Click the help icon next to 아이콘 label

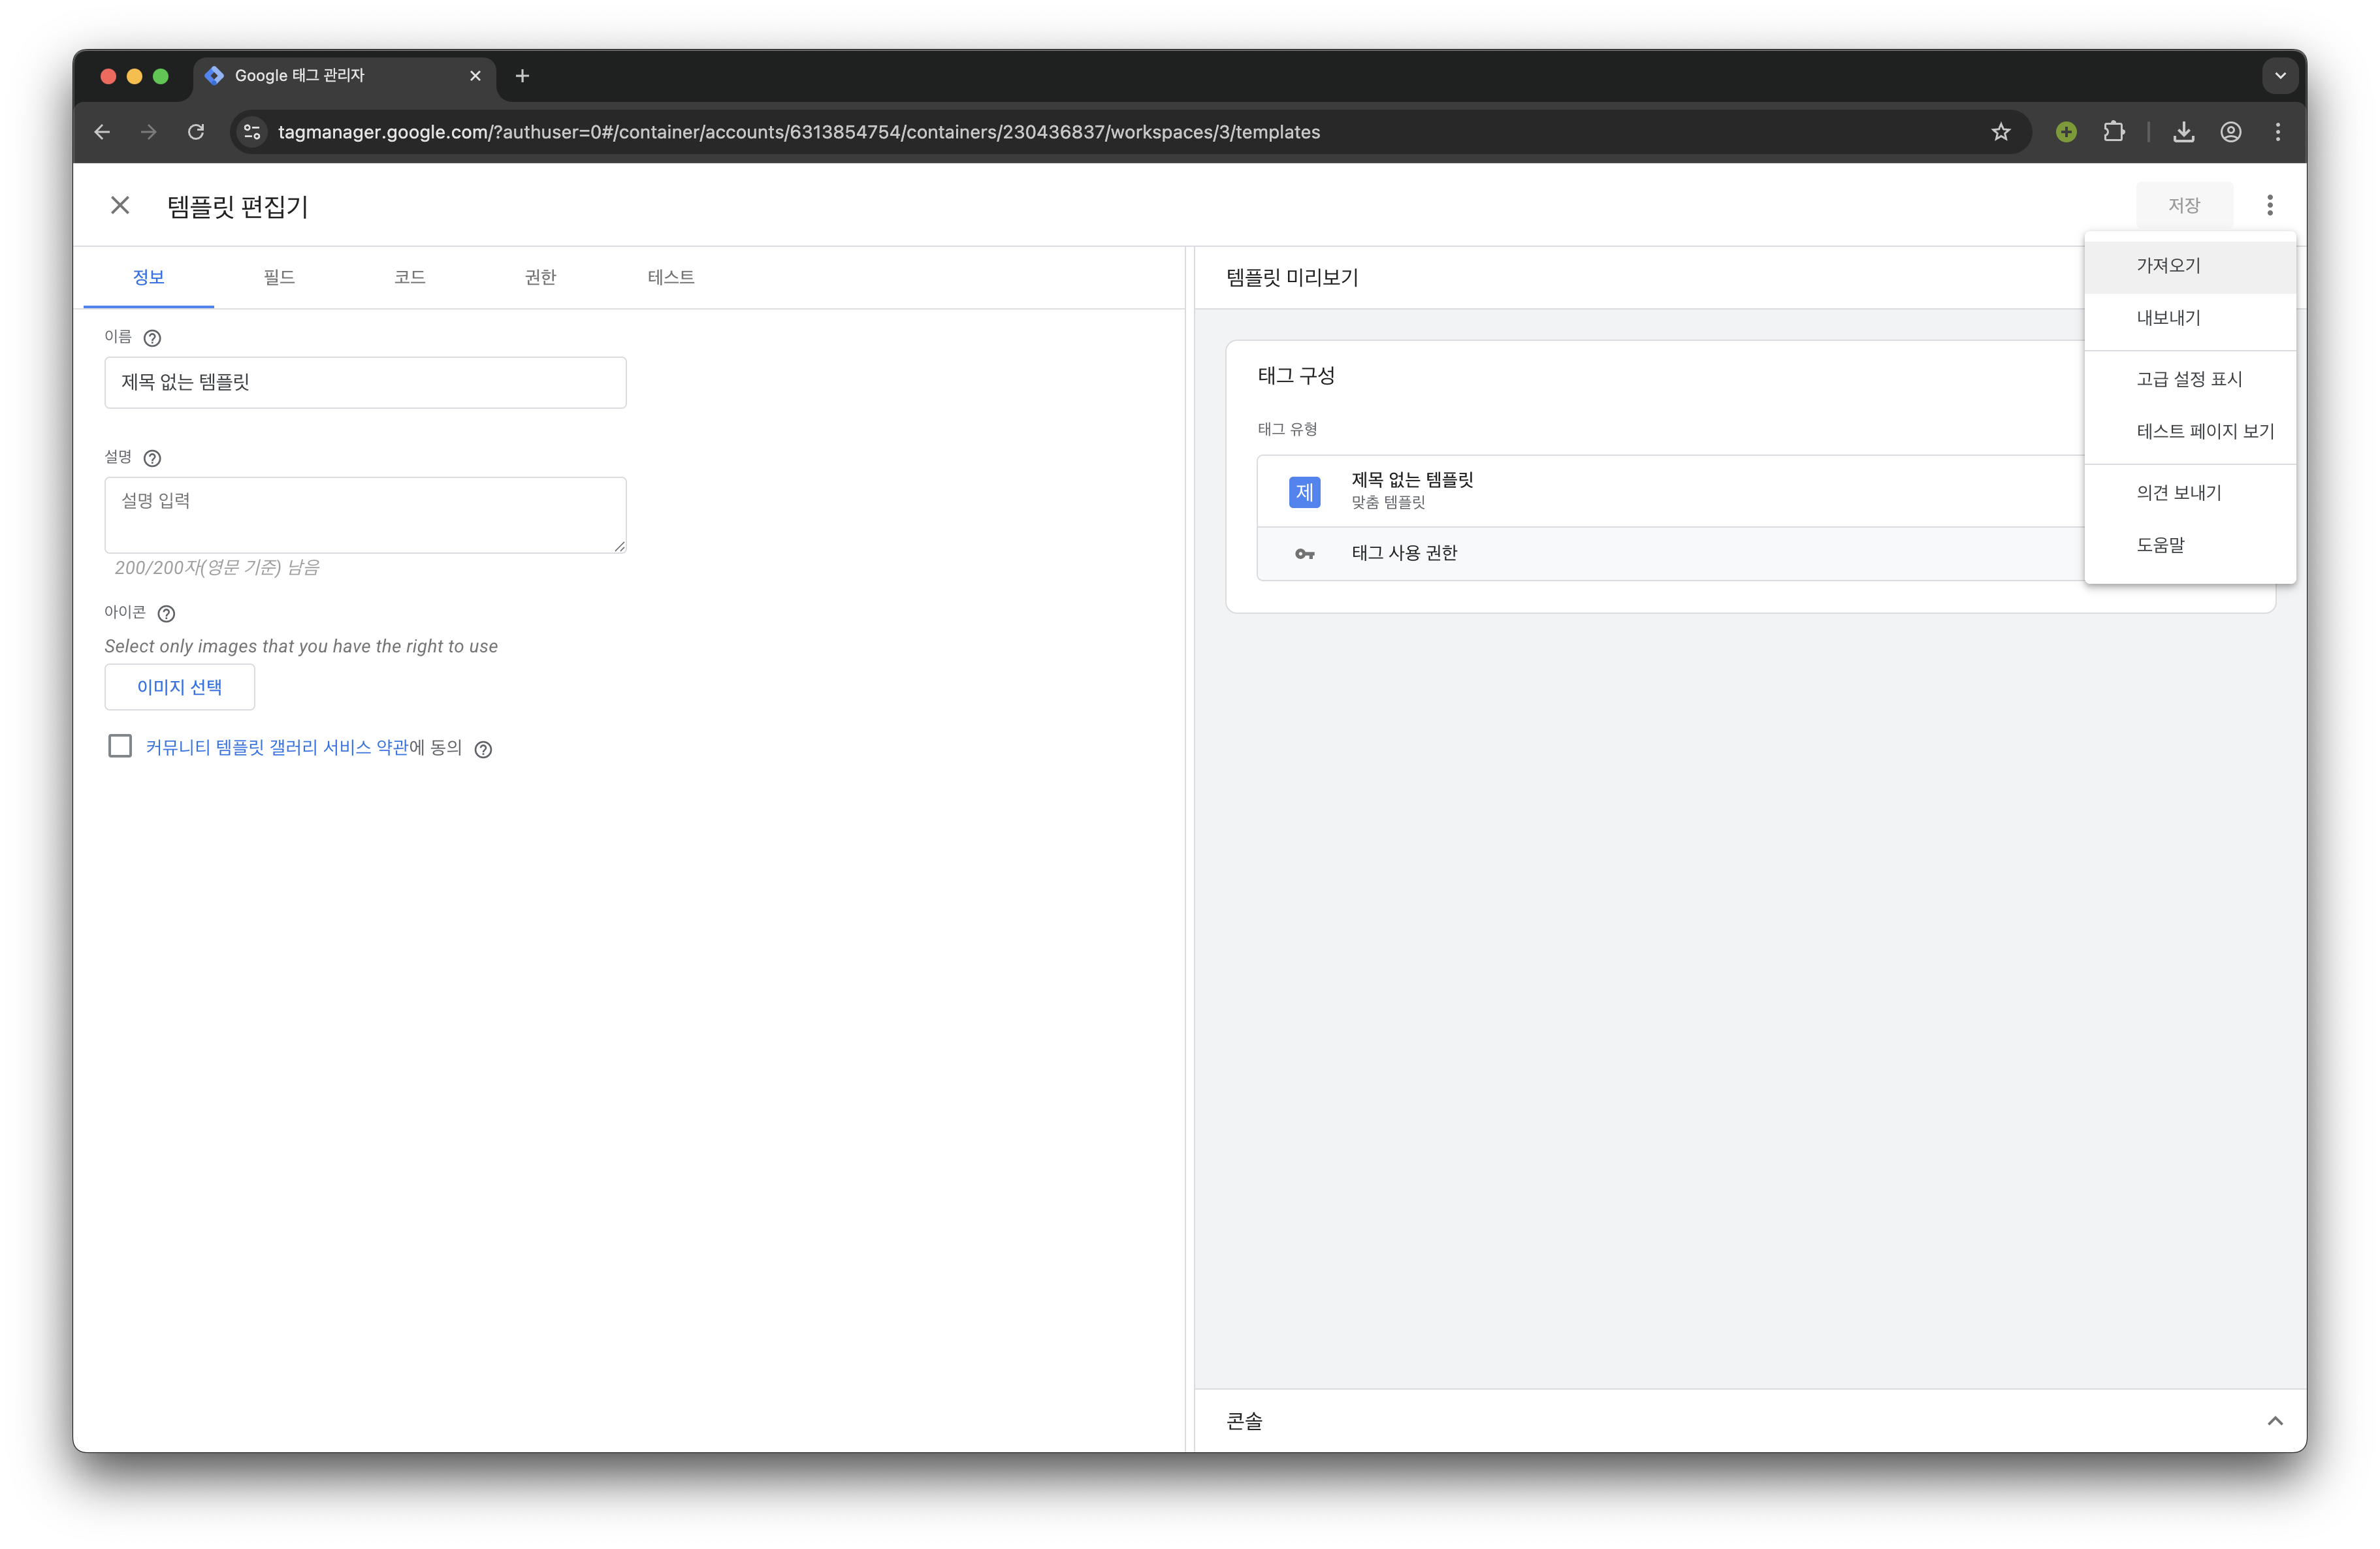click(x=166, y=613)
